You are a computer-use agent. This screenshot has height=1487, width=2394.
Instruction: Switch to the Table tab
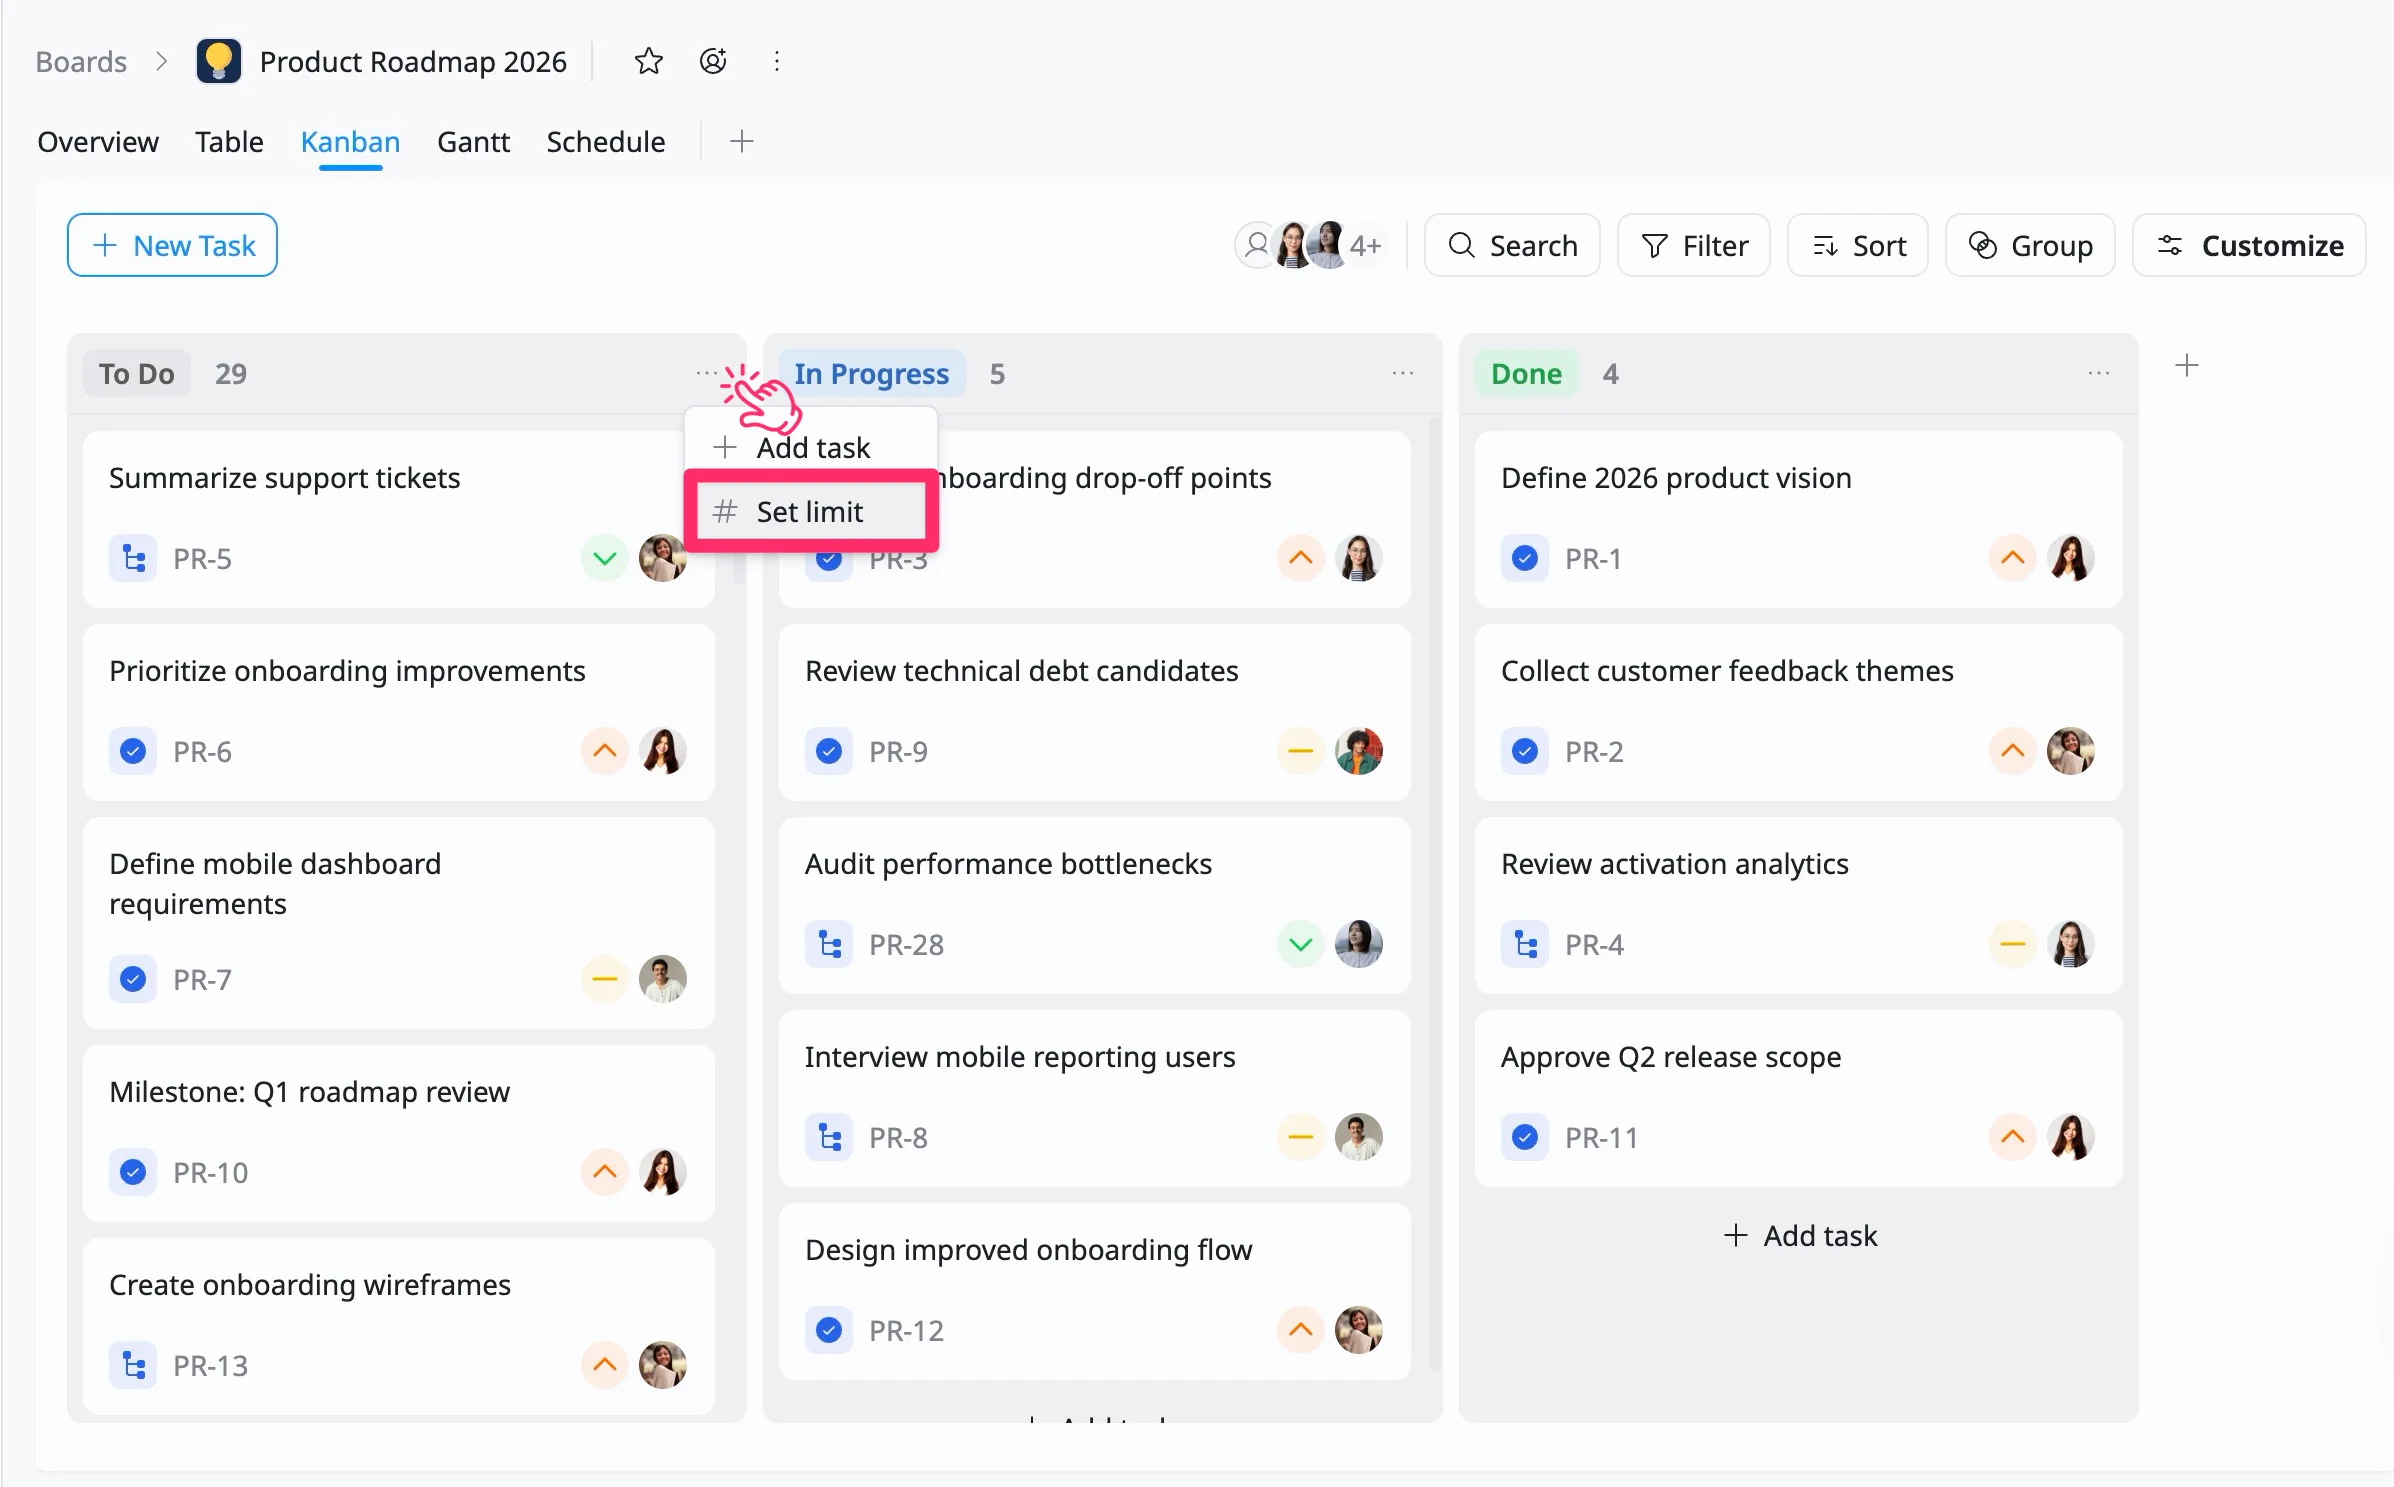[x=229, y=141]
